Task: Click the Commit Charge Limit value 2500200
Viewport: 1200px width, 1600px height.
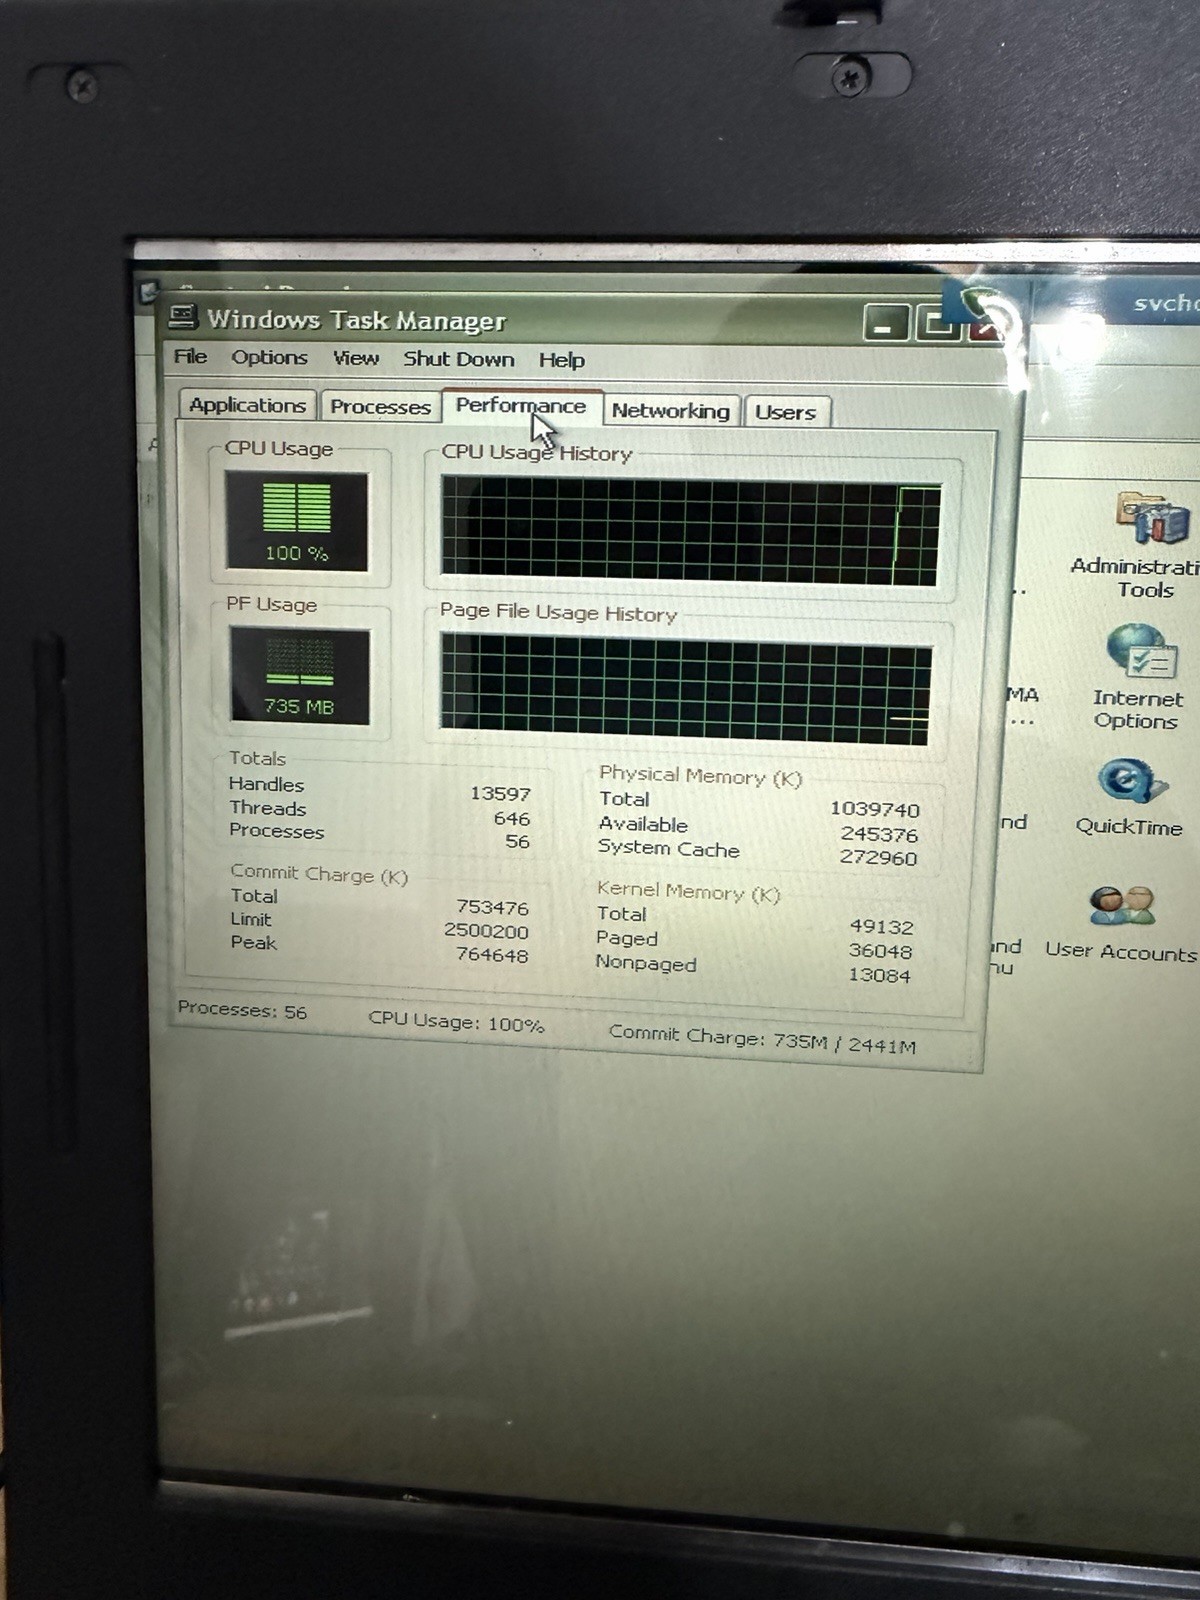Action: [x=486, y=931]
